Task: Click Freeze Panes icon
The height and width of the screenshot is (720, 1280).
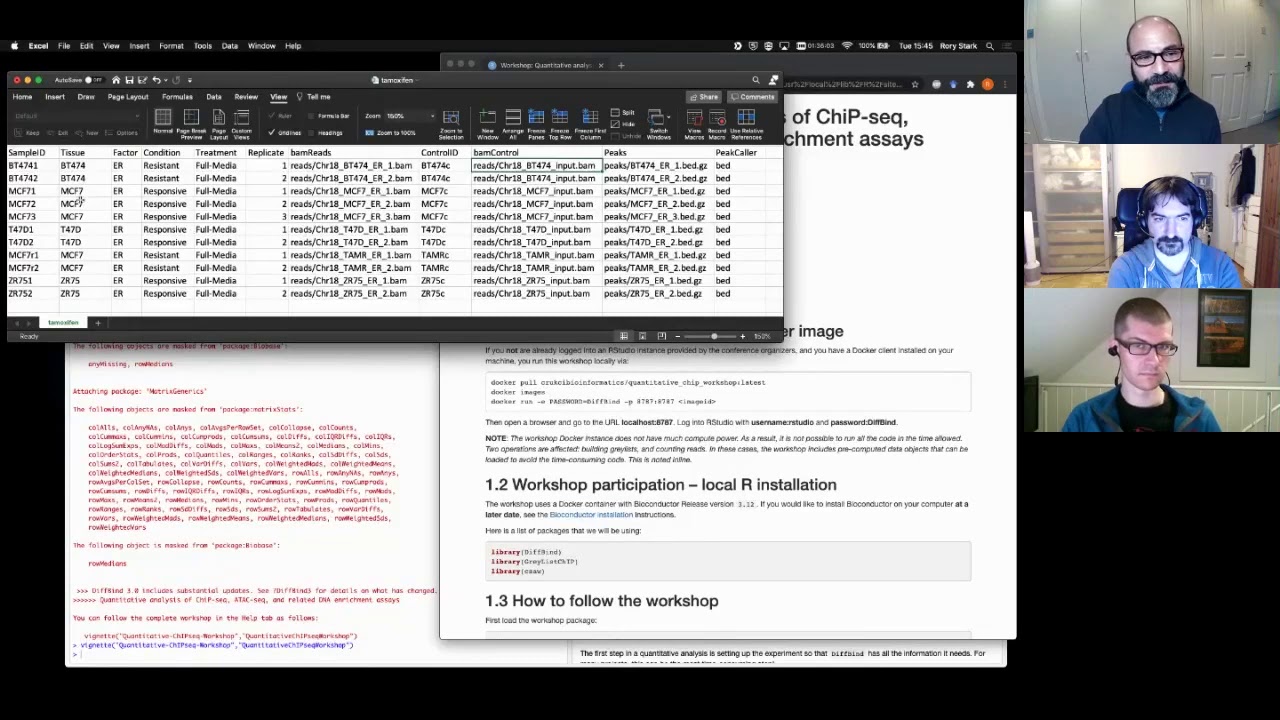Action: 536,118
